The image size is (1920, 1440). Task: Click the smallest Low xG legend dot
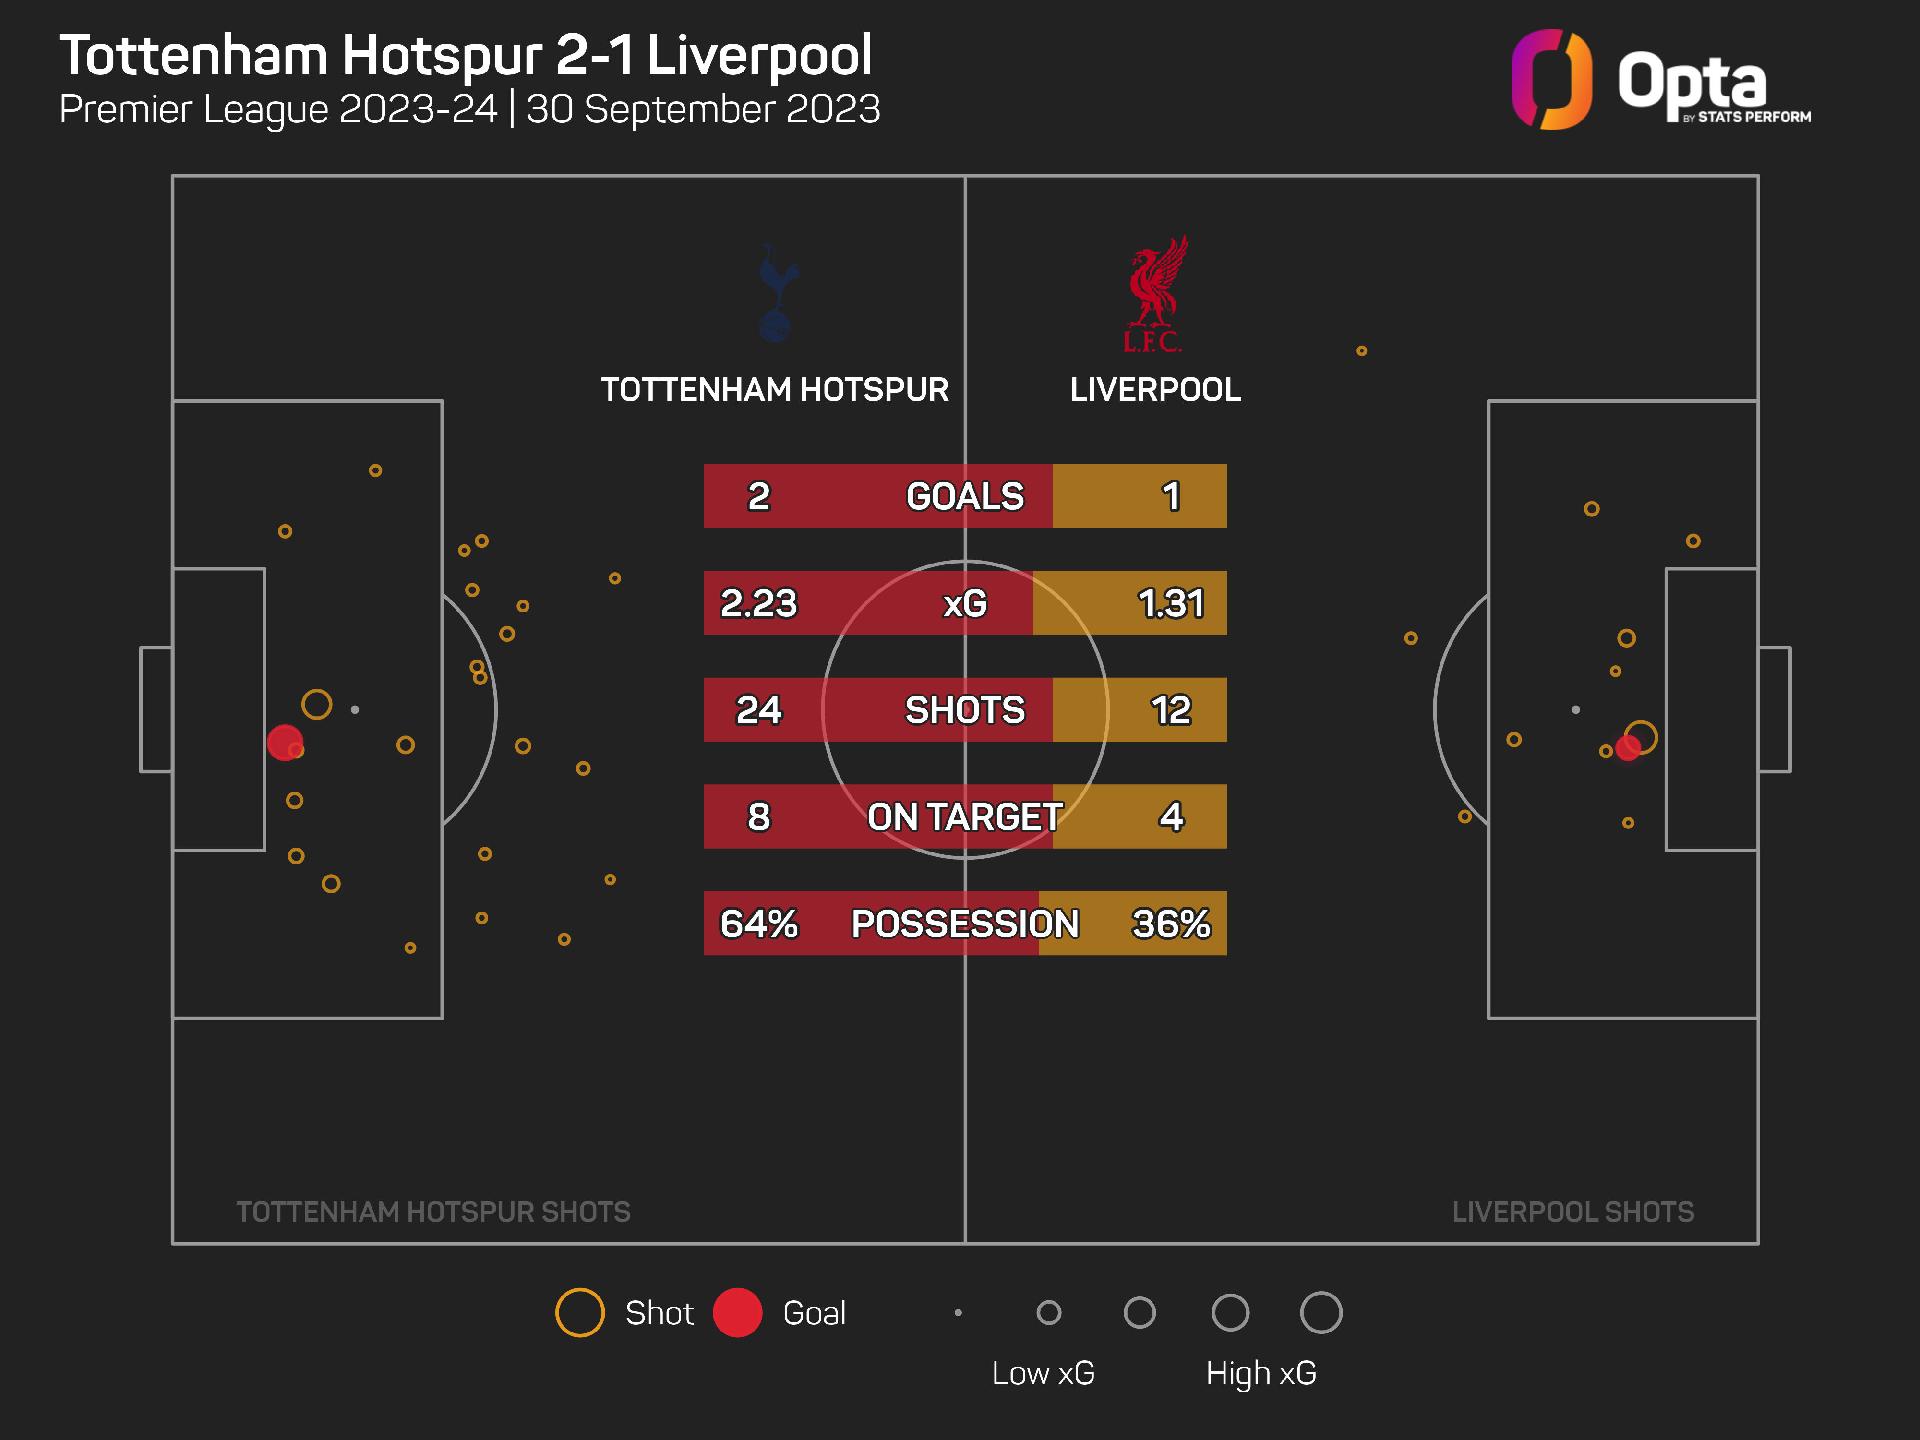pos(958,1313)
